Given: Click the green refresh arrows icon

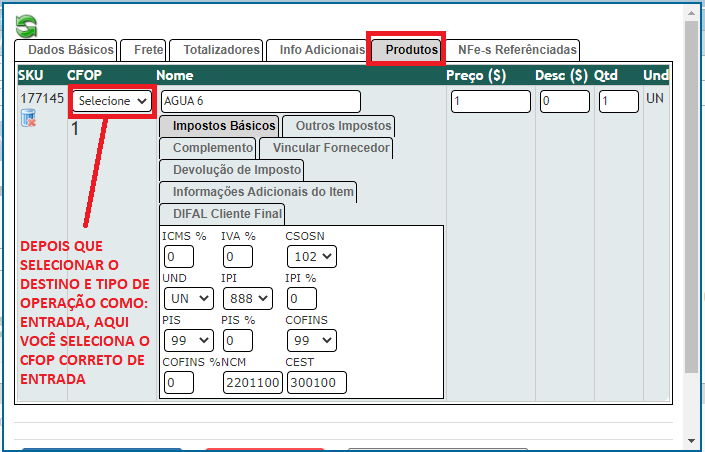Looking at the screenshot, I should click(26, 26).
